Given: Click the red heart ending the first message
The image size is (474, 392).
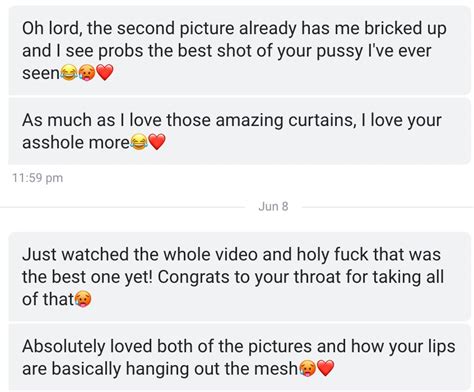Looking at the screenshot, I should pos(105,73).
